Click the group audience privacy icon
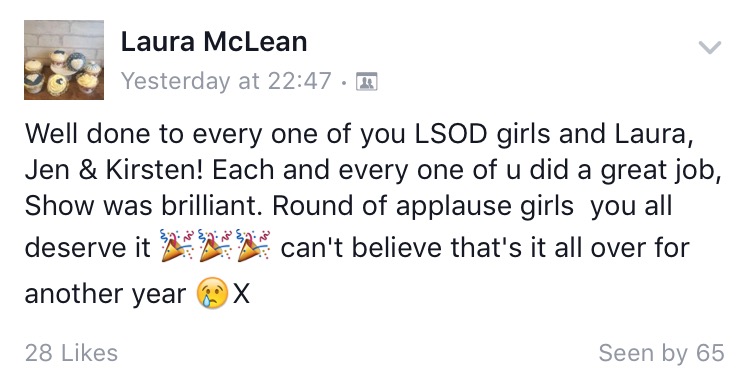The image size is (750, 389). click(366, 81)
